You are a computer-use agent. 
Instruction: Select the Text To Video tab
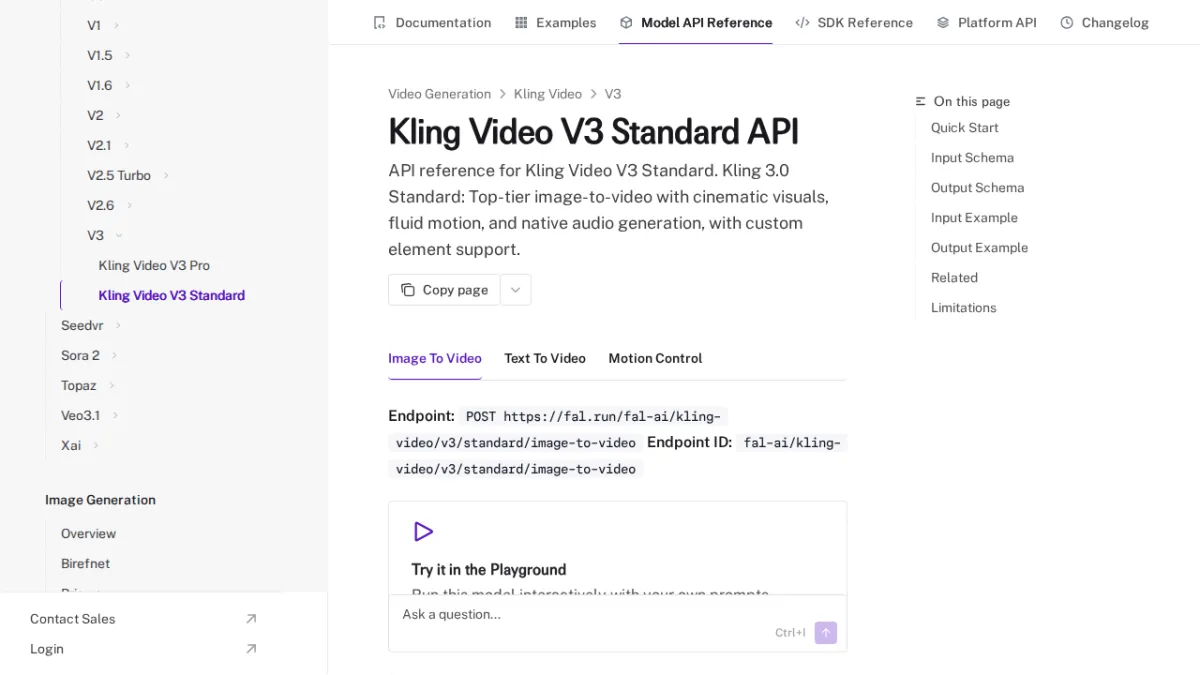pos(545,358)
